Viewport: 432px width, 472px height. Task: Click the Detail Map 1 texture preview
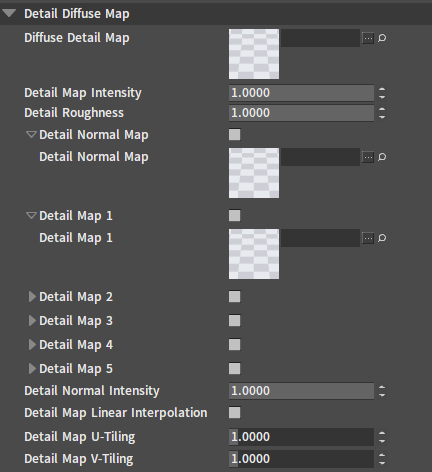(x=254, y=254)
